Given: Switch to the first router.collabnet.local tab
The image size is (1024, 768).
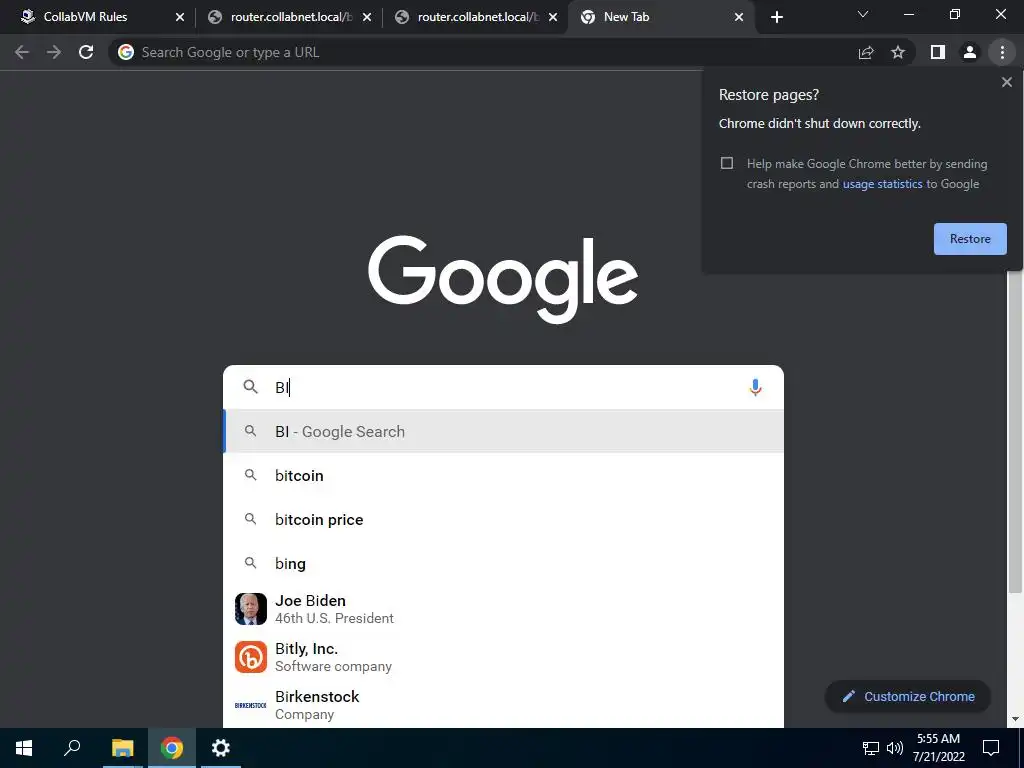Looking at the screenshot, I should [x=289, y=17].
